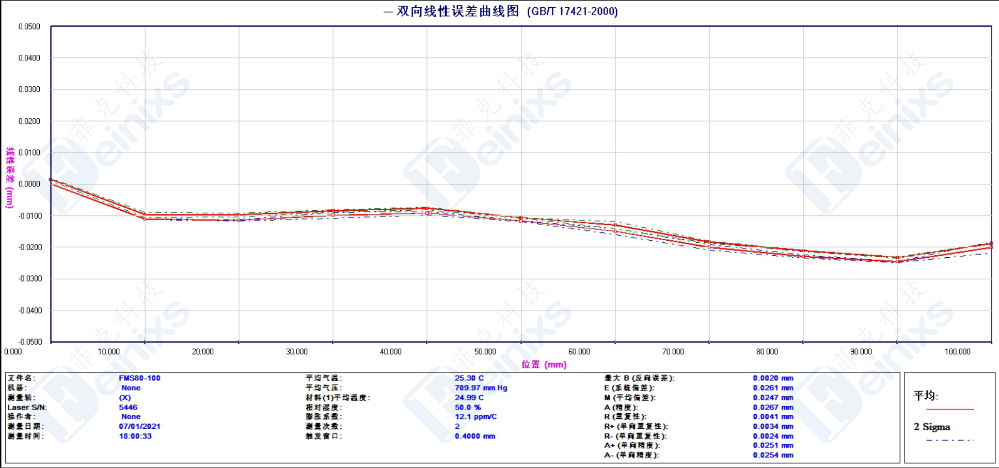Click the relative humidity value 50.0 %
Screen dimensions: 999x468
click(468, 407)
